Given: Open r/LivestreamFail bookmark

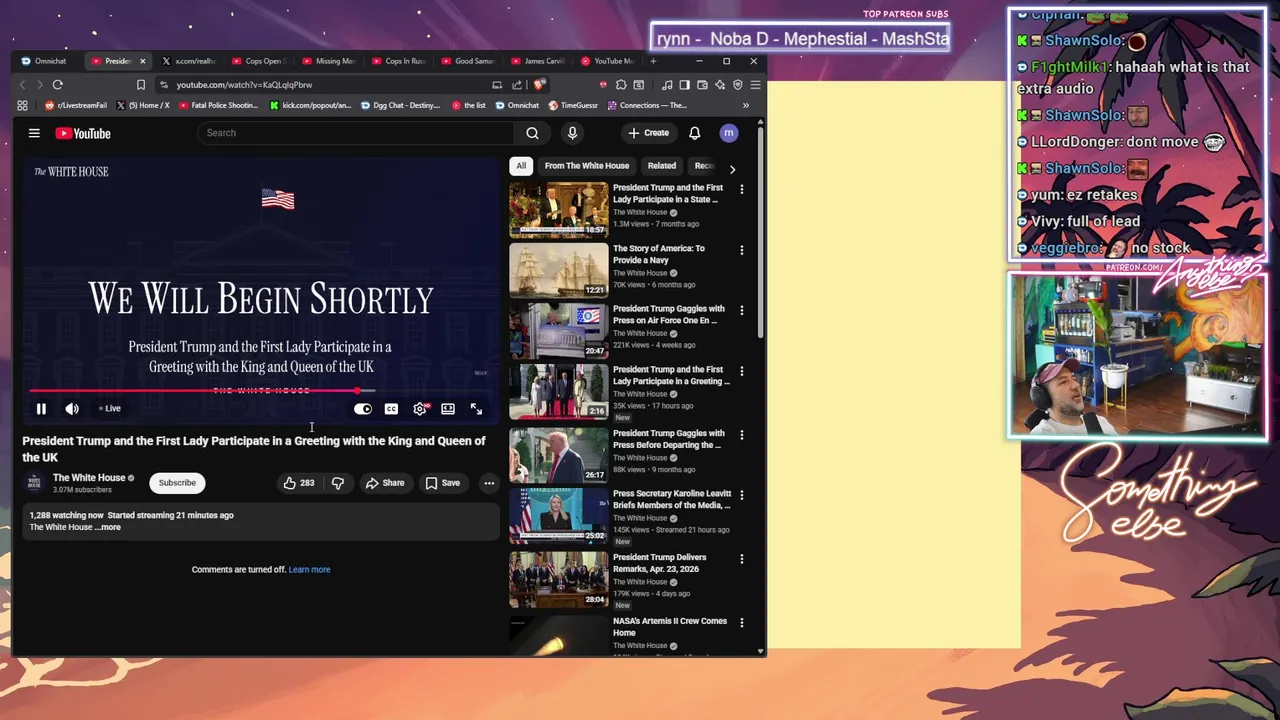Looking at the screenshot, I should click(x=76, y=105).
